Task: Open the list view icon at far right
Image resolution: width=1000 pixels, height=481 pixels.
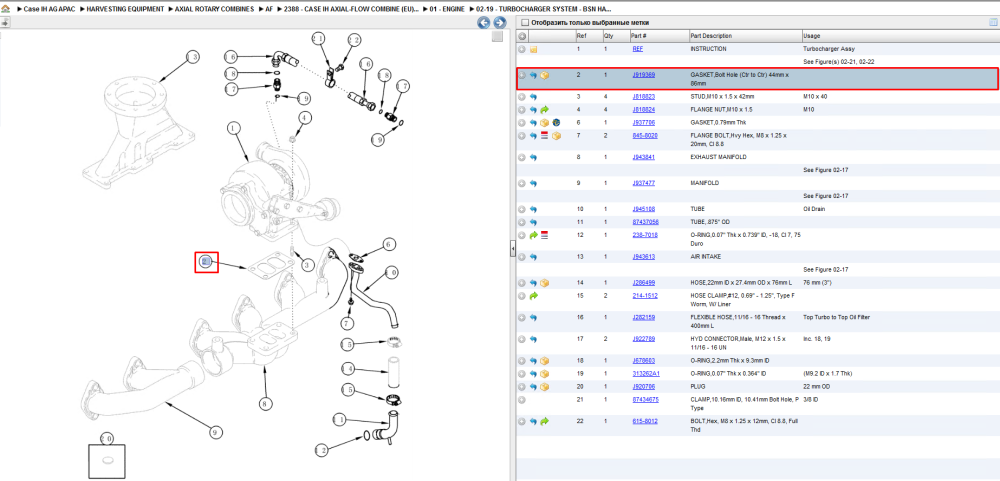Action: 992,23
